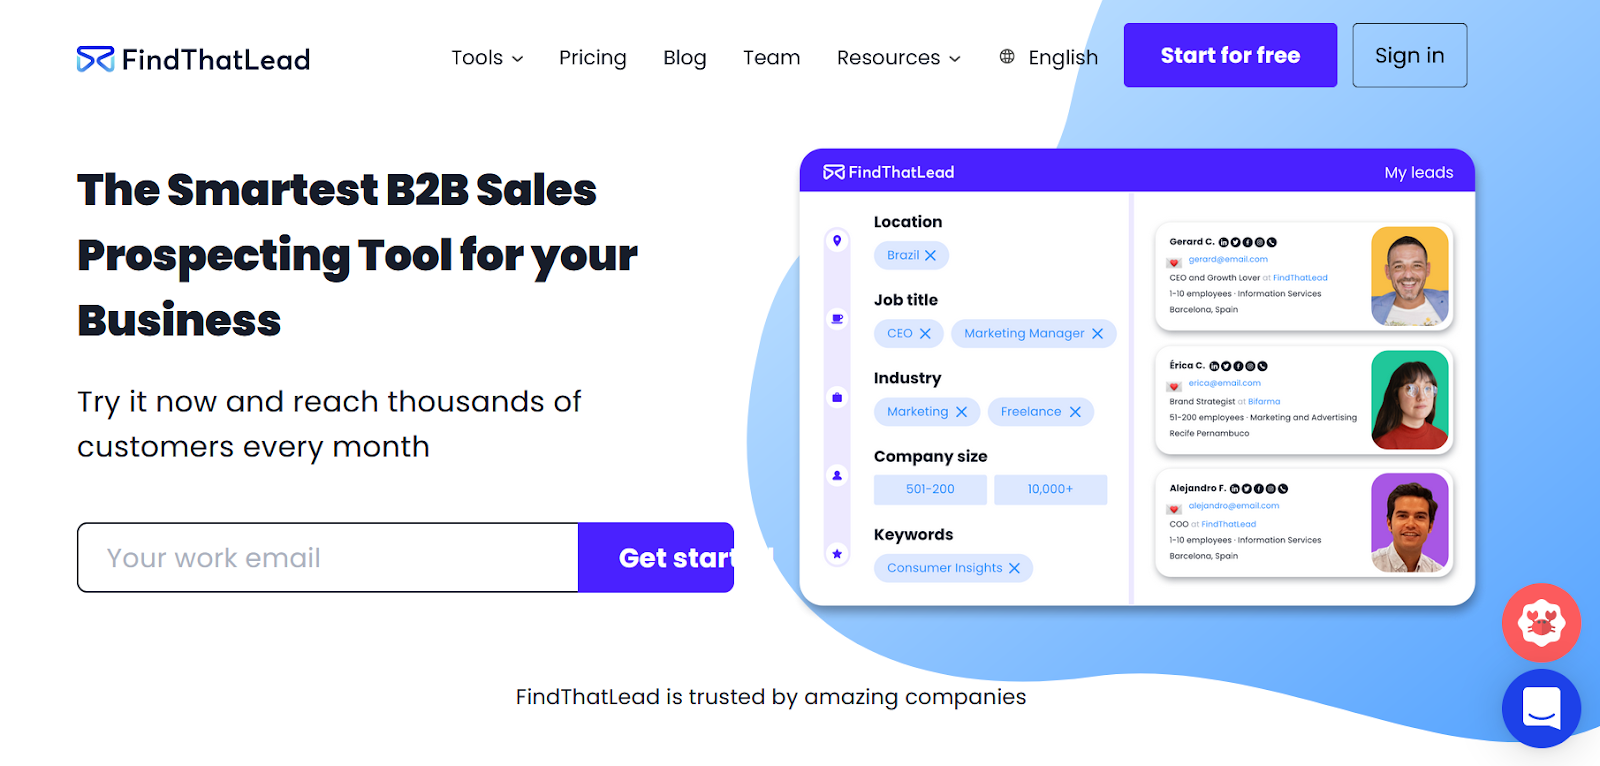Image resolution: width=1600 pixels, height=766 pixels.
Task: Go to the Pricing page
Action: tap(593, 58)
